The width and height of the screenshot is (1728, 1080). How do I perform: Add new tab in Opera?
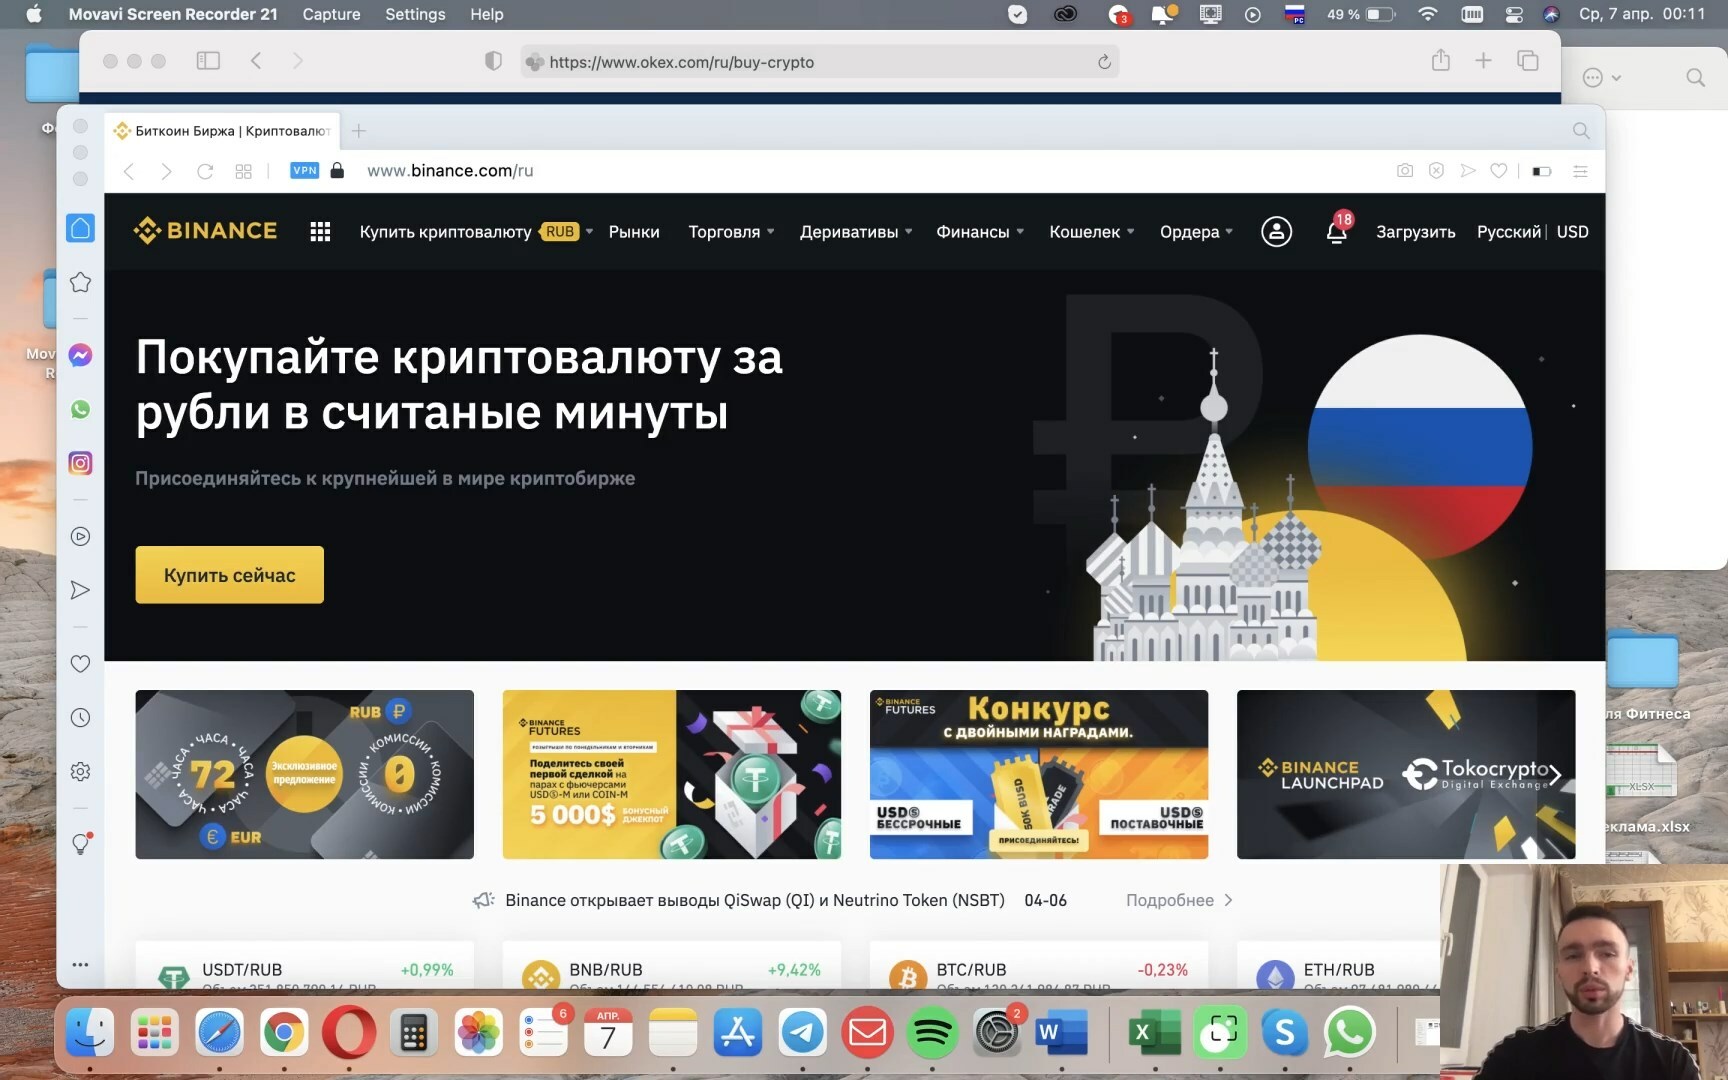(359, 131)
